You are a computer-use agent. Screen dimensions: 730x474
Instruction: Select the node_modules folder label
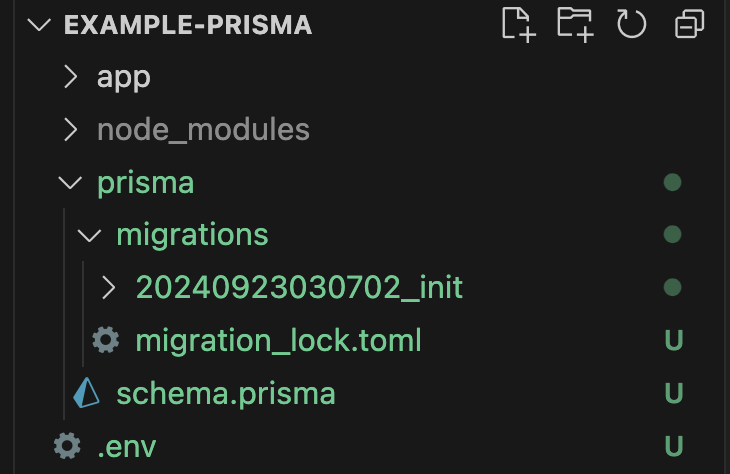click(203, 130)
